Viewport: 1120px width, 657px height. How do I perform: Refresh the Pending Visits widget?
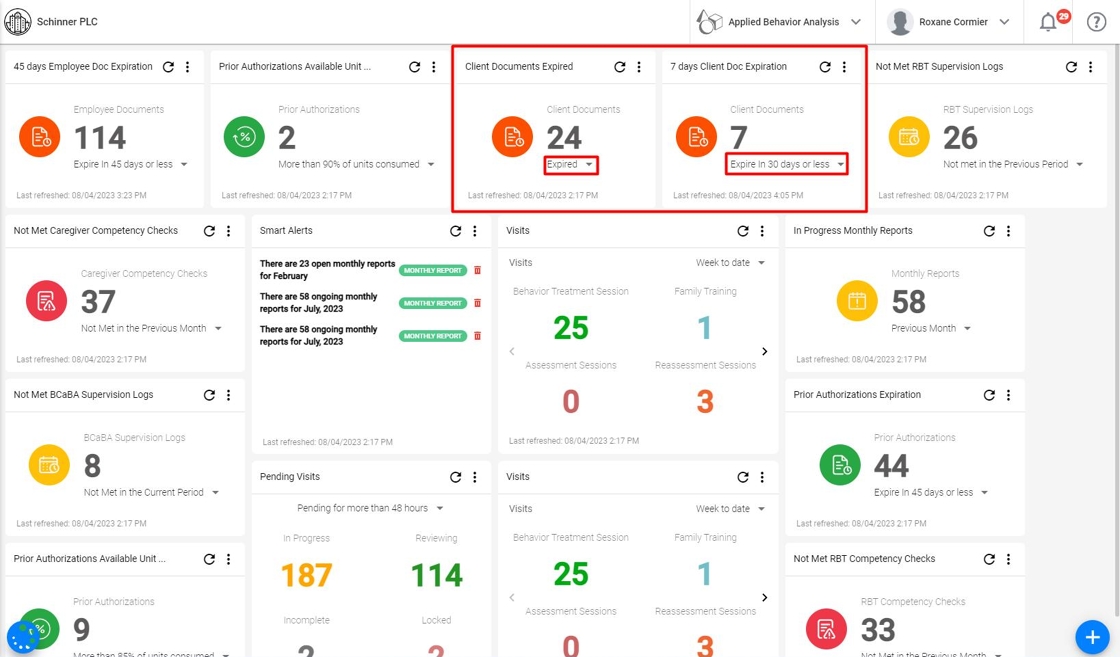pyautogui.click(x=455, y=477)
